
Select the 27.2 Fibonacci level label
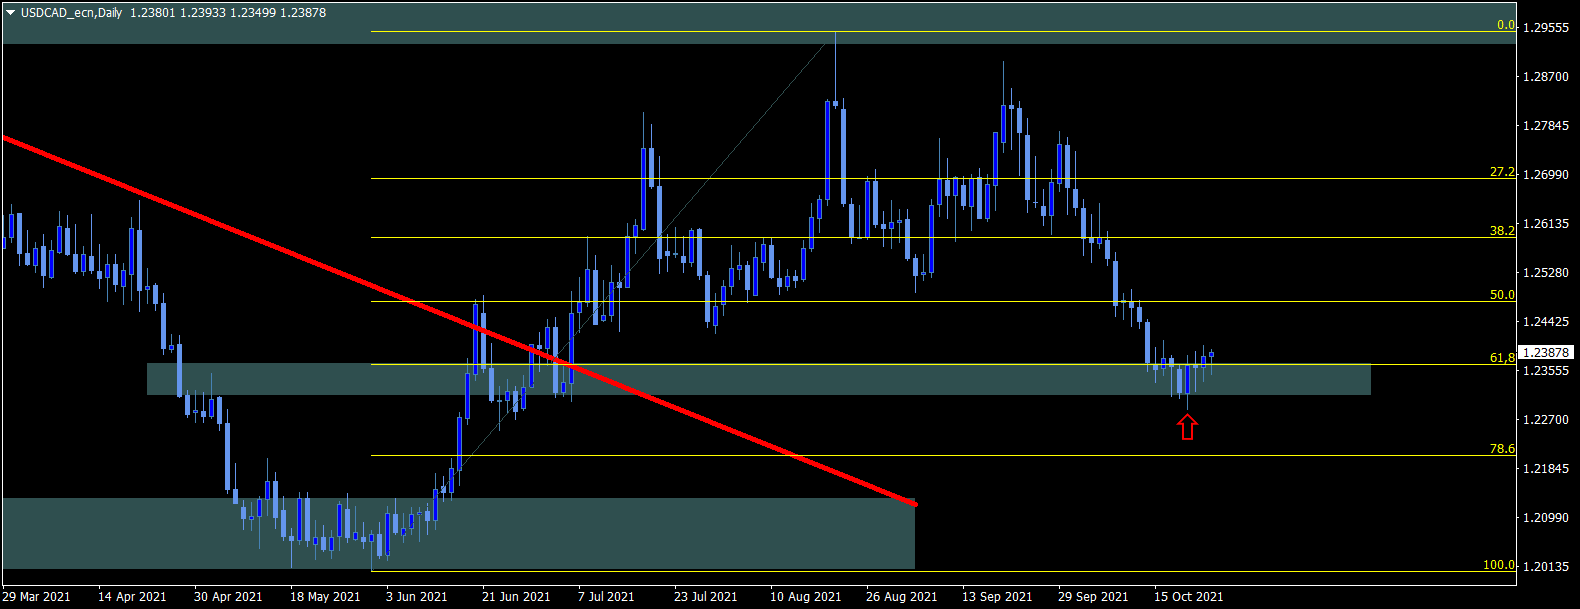[x=1502, y=172]
